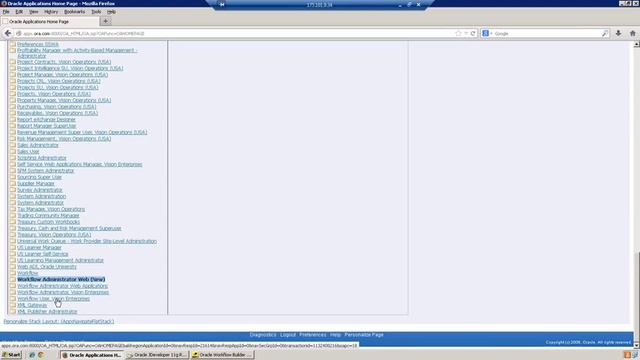Click folder icon beside XML Gateway

13,305
